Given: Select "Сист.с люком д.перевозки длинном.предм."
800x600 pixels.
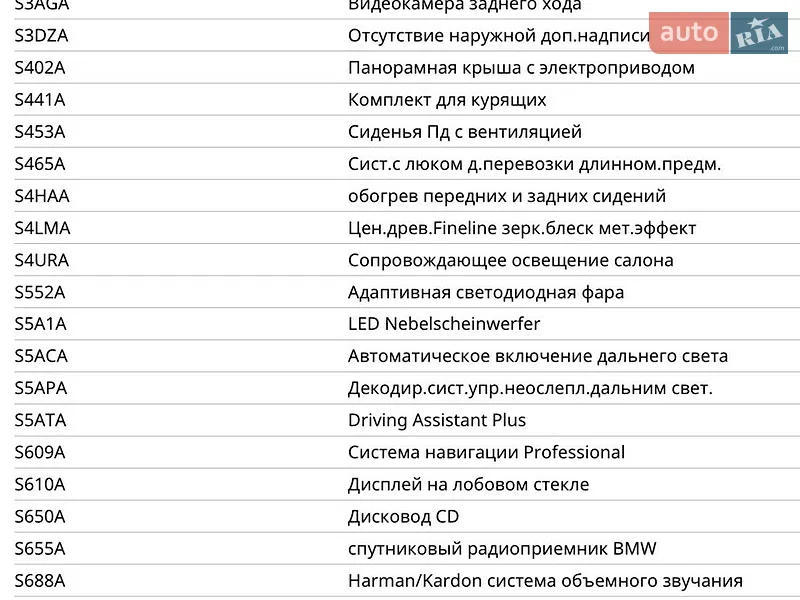Looking at the screenshot, I should pyautogui.click(x=534, y=164).
